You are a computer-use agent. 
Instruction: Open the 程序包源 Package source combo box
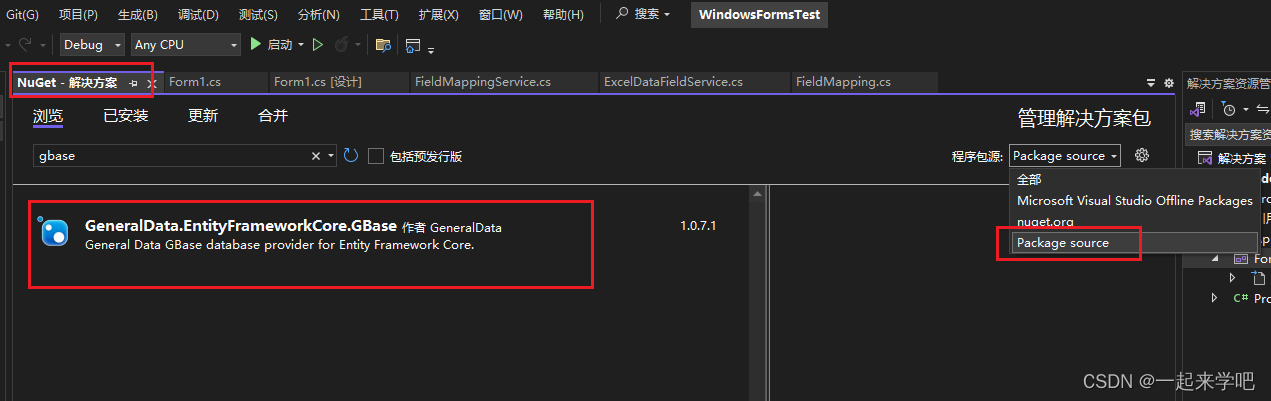click(x=1065, y=156)
